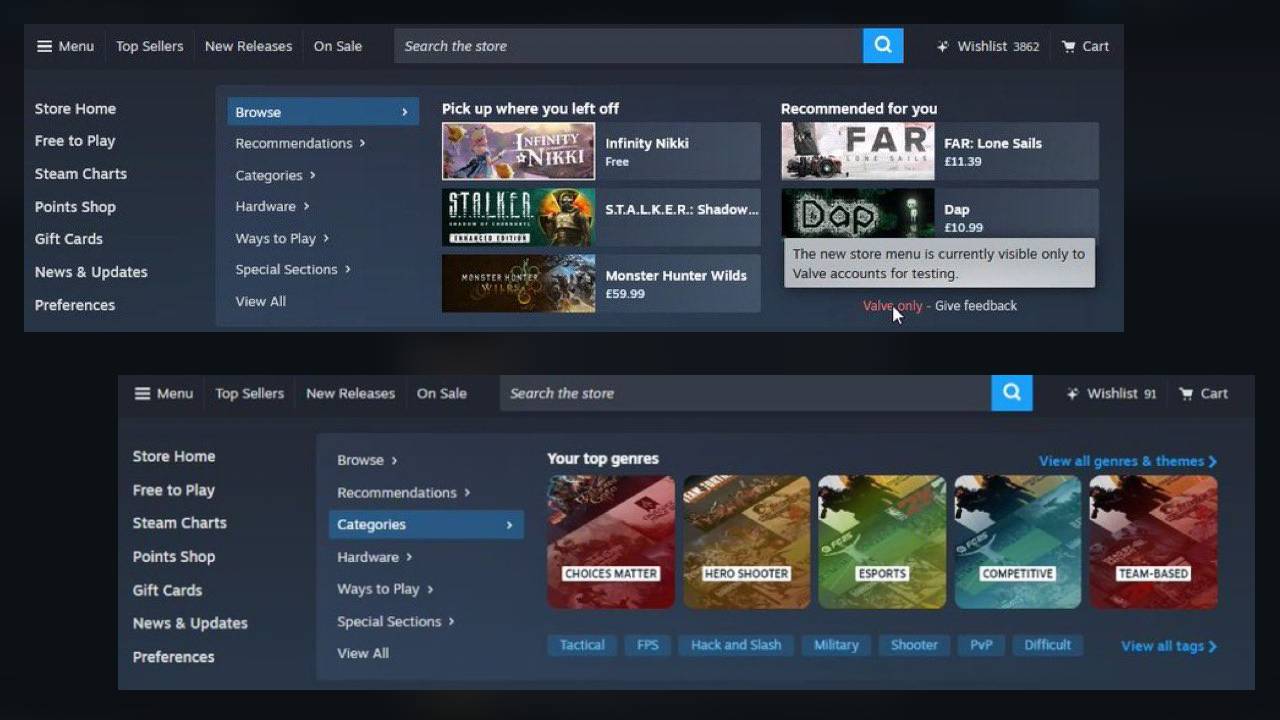Select the Military tag
This screenshot has height=720, width=1280.
click(x=836, y=645)
